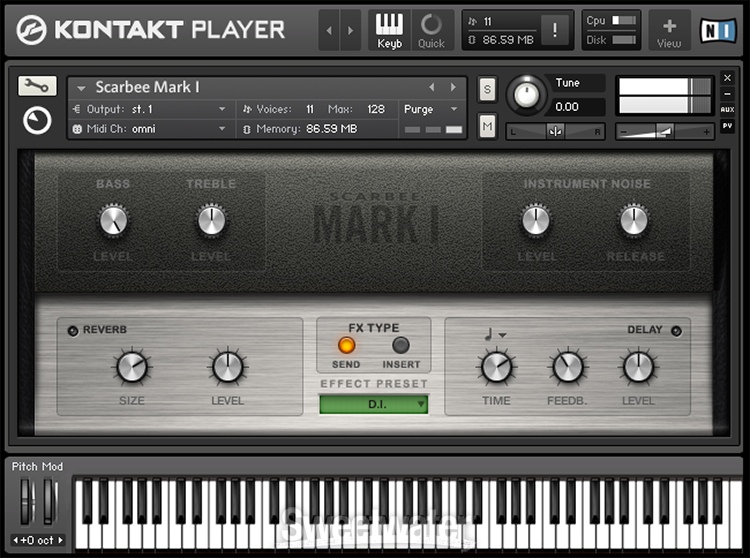Toggle the AUX sends button

[x=727, y=109]
